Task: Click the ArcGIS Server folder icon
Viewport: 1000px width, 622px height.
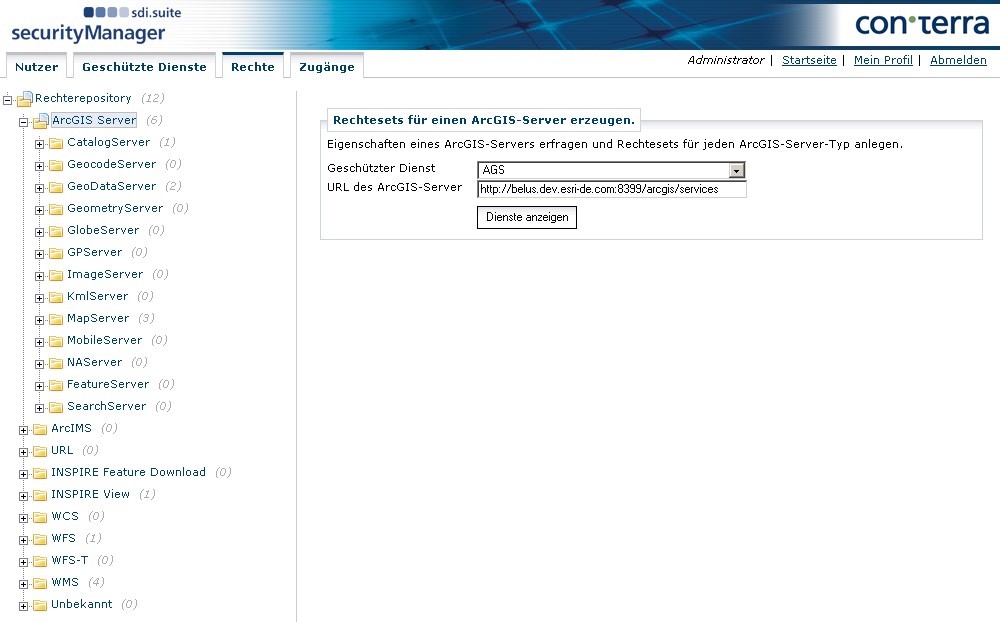Action: click(x=41, y=121)
